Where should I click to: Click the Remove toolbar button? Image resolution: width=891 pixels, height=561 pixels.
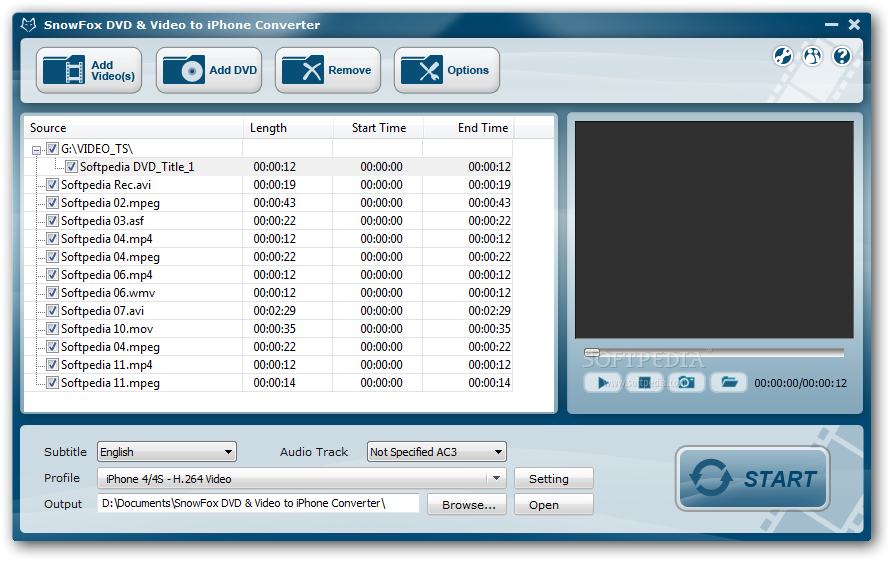327,70
